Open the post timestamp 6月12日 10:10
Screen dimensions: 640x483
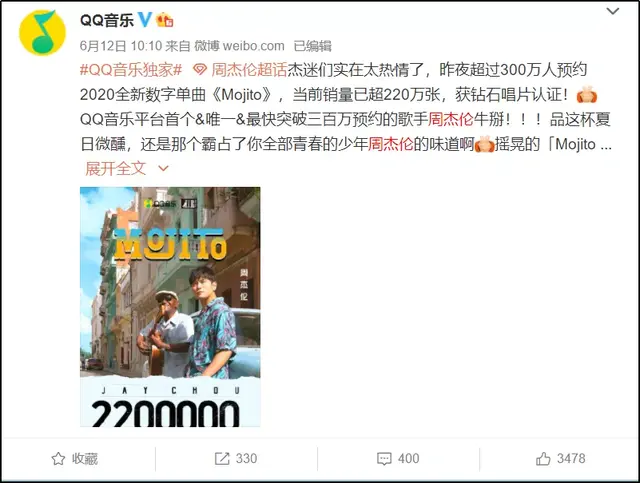pyautogui.click(x=121, y=46)
